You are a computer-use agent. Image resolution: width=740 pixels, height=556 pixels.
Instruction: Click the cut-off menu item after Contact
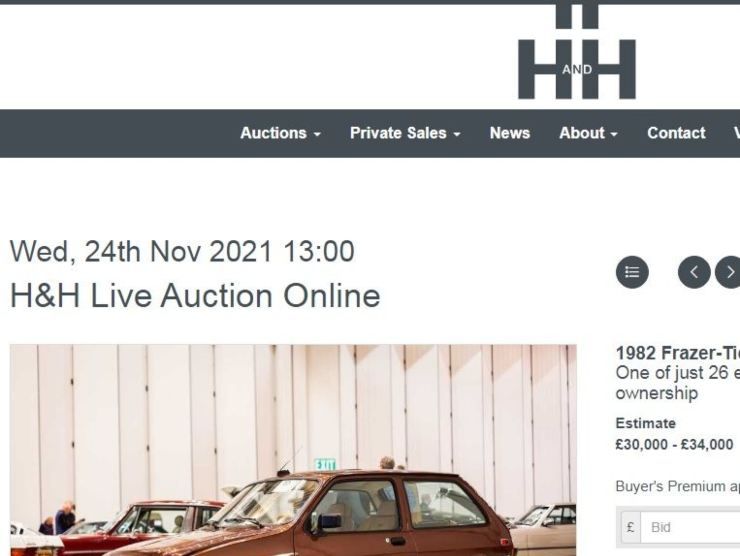(737, 133)
